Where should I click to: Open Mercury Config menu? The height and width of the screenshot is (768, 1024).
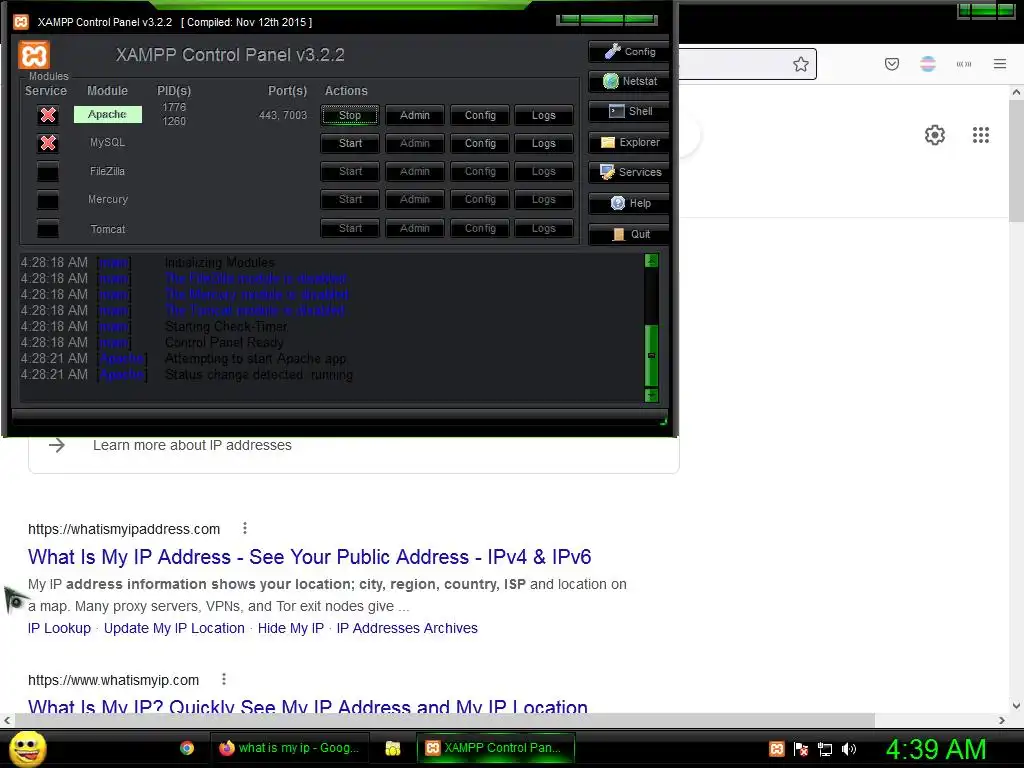480,199
